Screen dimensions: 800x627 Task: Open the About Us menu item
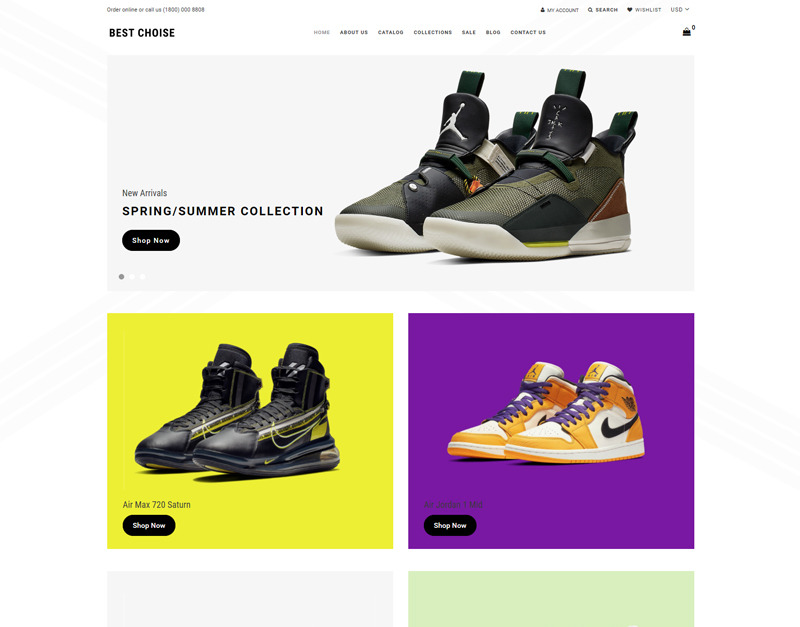click(354, 32)
